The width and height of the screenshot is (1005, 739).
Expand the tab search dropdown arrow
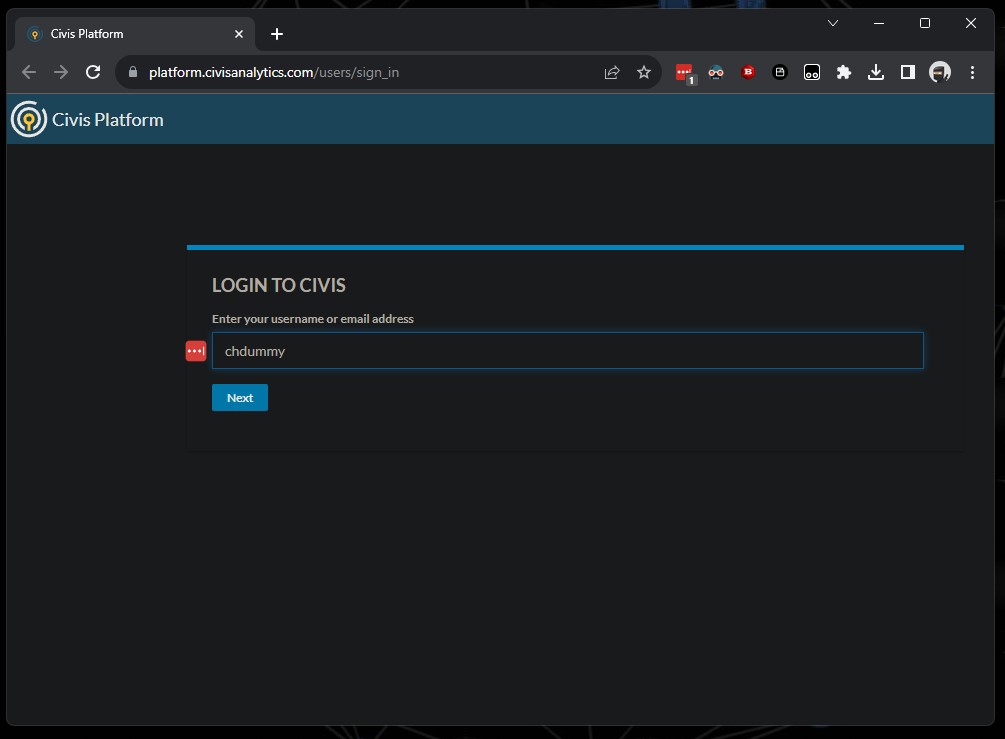[x=833, y=23]
